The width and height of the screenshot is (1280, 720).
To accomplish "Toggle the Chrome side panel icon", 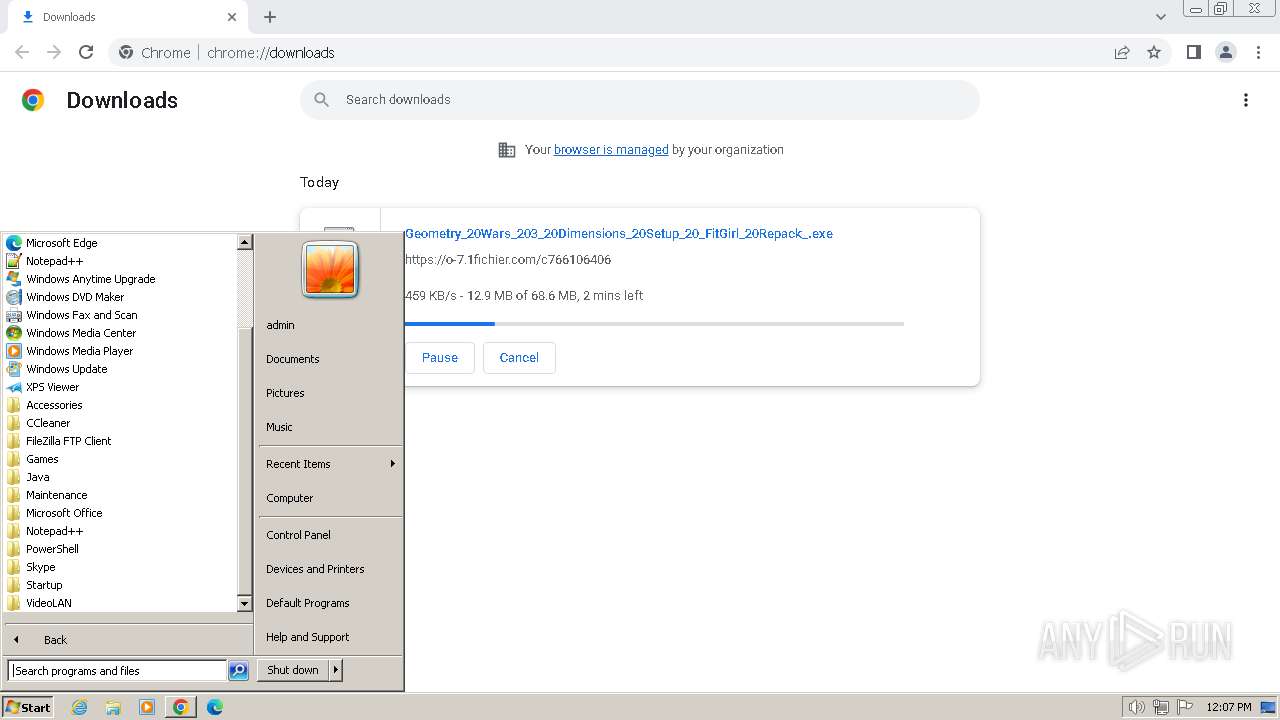I will click(1193, 52).
